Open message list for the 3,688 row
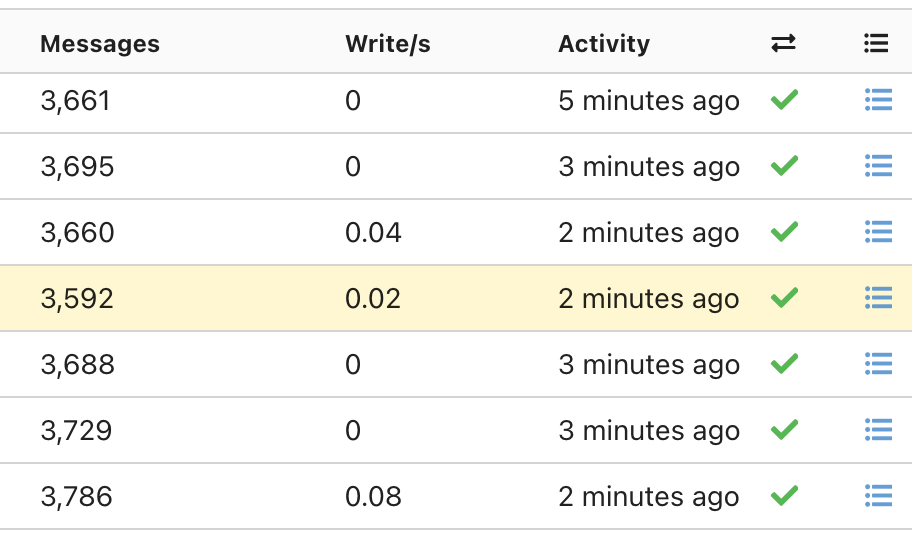This screenshot has height=542, width=912. tap(877, 364)
